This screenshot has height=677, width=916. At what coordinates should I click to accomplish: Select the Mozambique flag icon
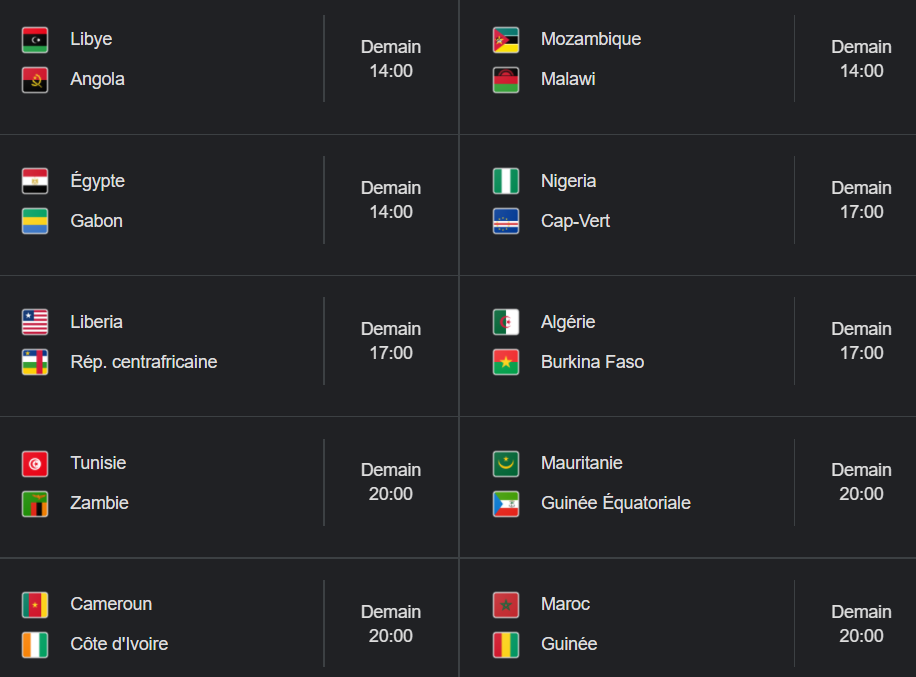(x=506, y=40)
